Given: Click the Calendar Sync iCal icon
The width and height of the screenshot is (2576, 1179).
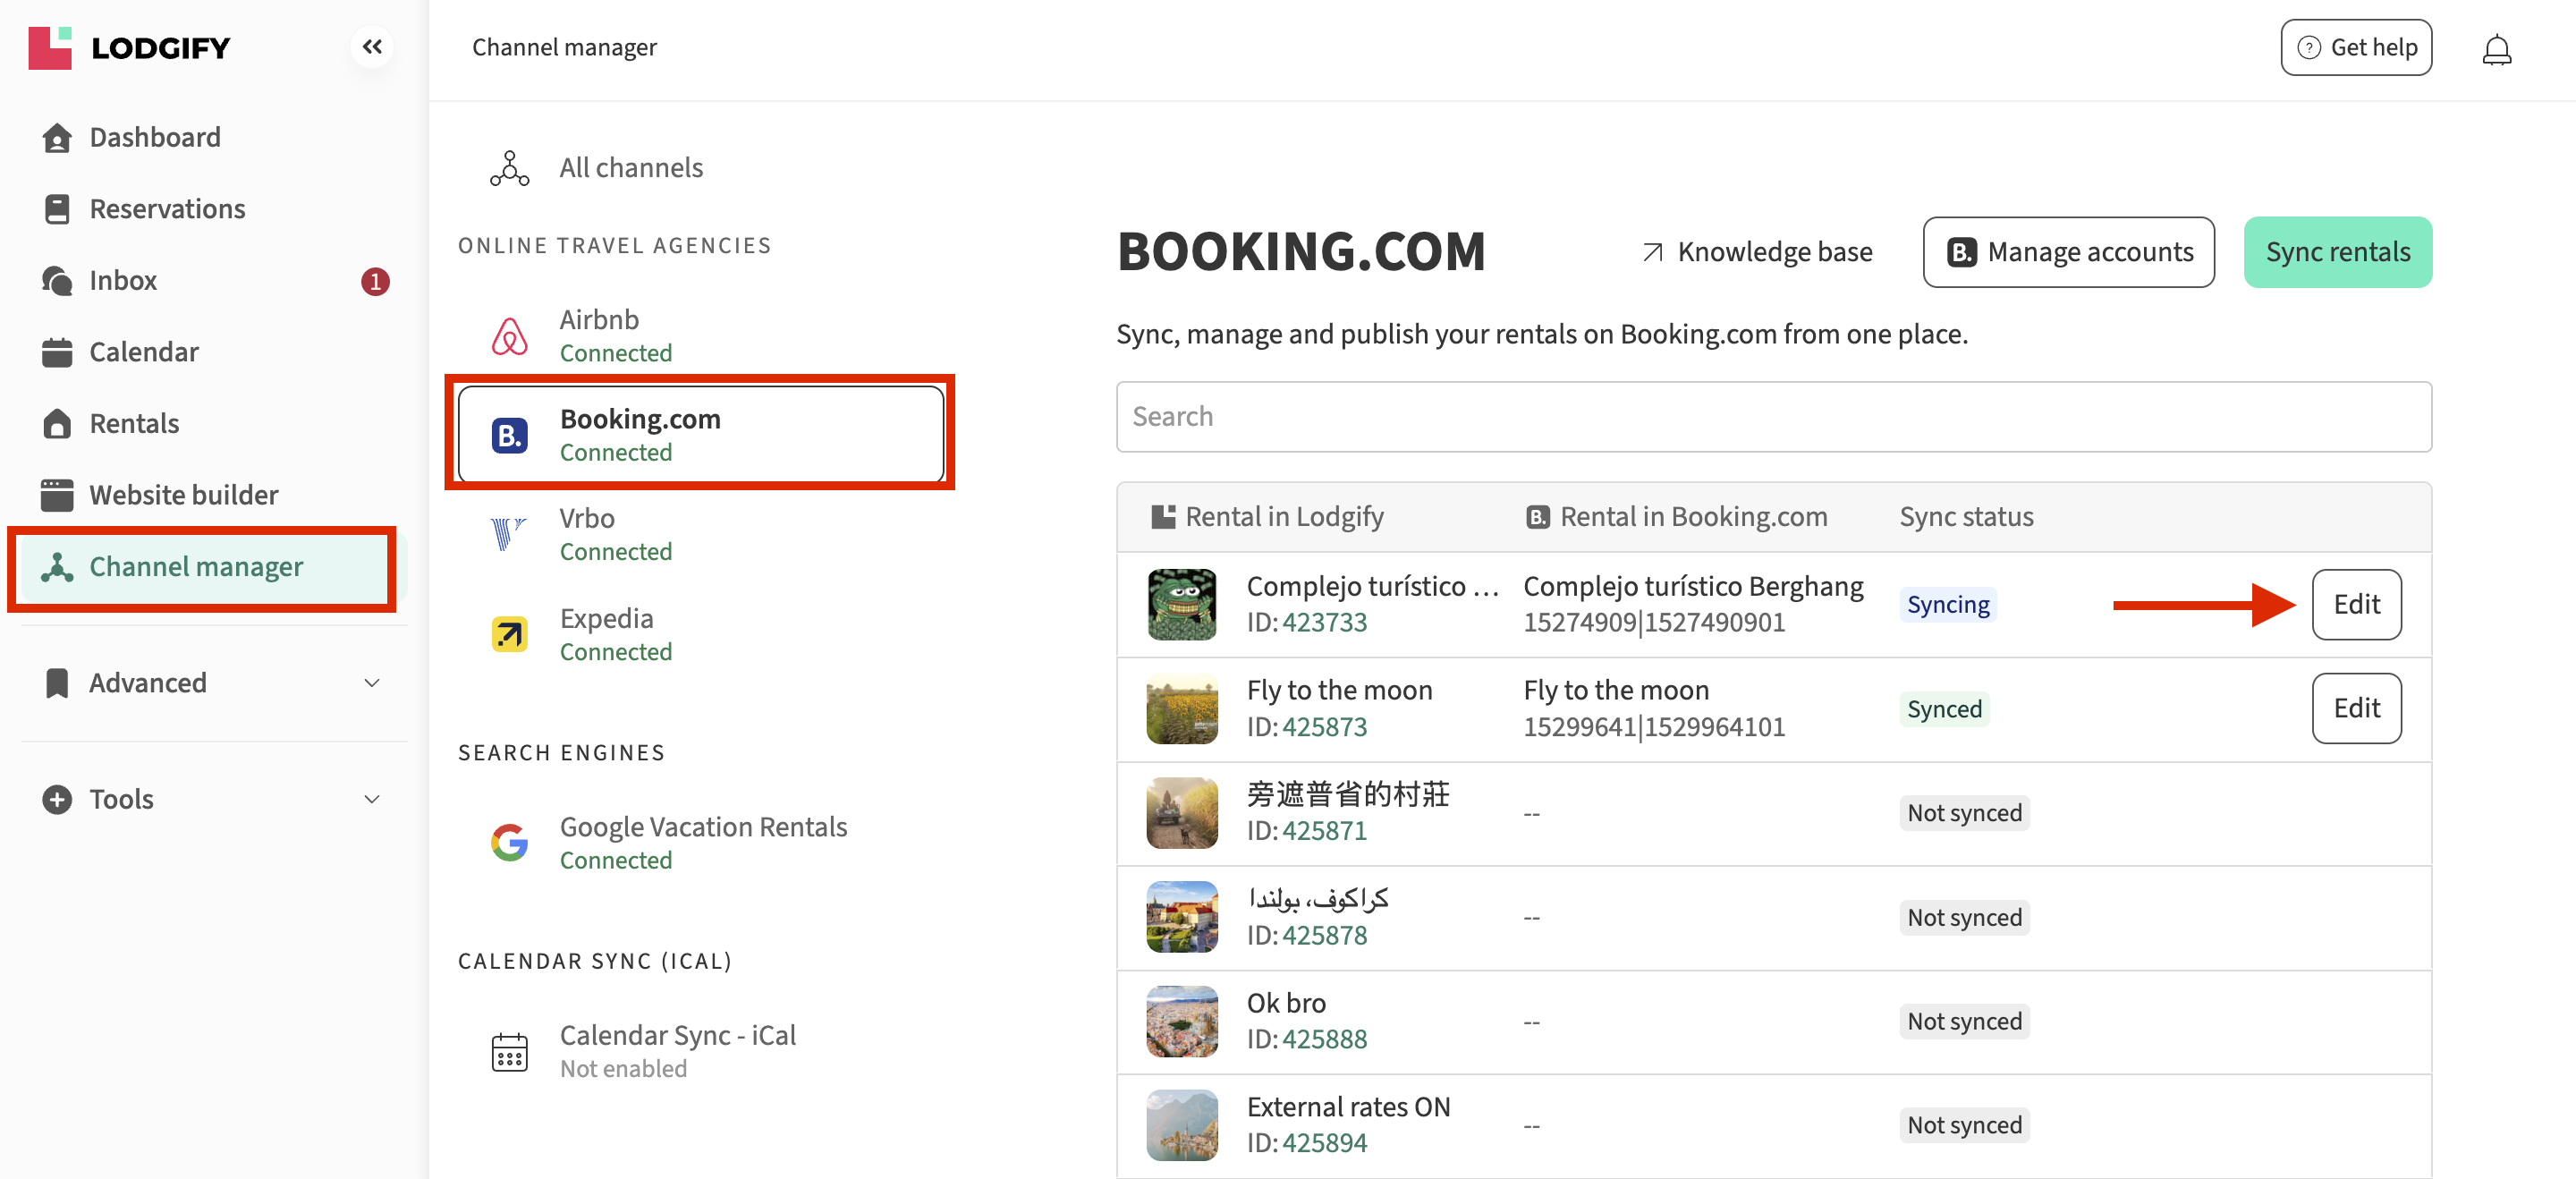Looking at the screenshot, I should (x=509, y=1051).
